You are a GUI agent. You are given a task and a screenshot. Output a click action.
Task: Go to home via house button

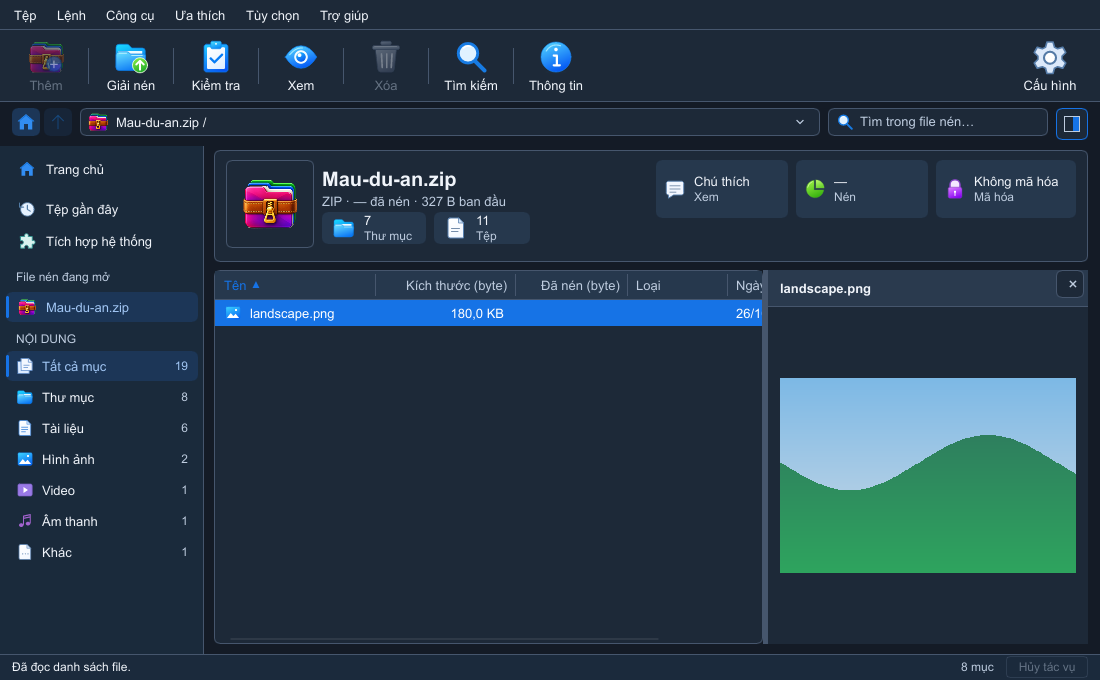pos(26,123)
